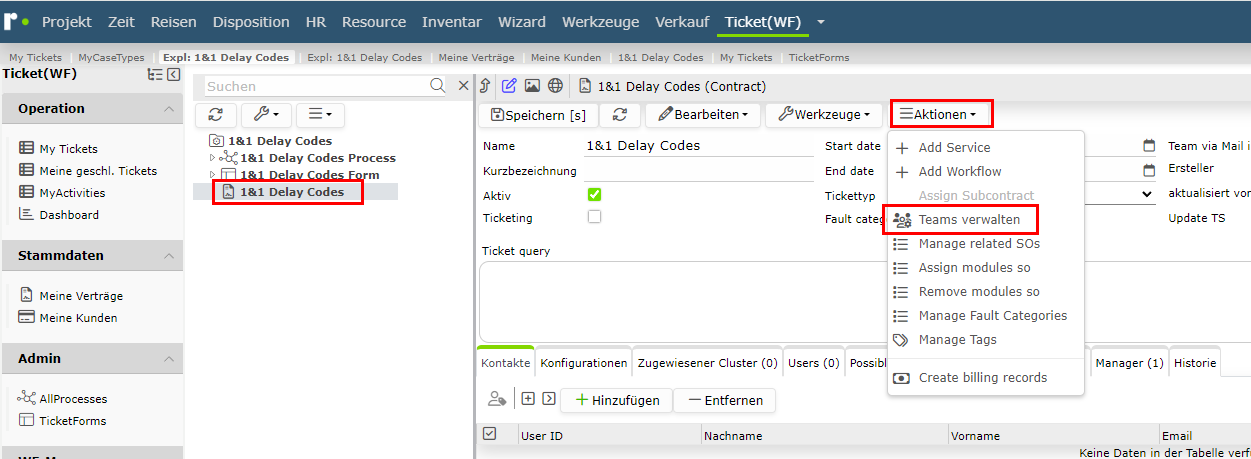
Task: Expand 1&1 Delay Codes Form node
Action: [212, 175]
